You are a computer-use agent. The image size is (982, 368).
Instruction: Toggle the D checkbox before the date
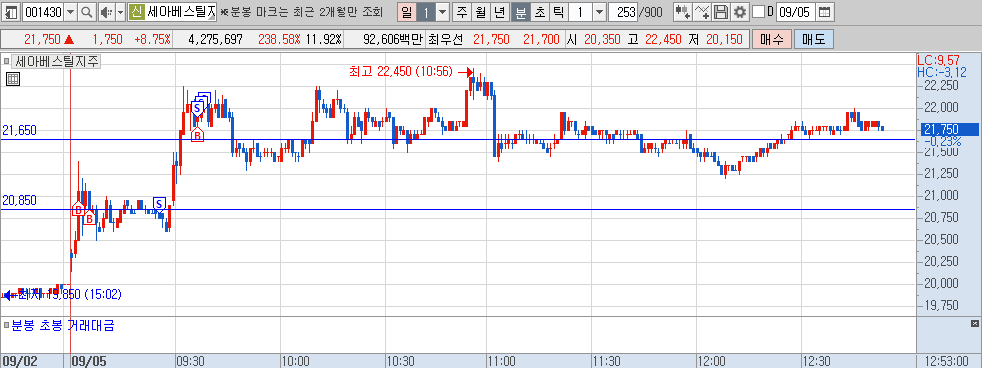click(x=758, y=11)
